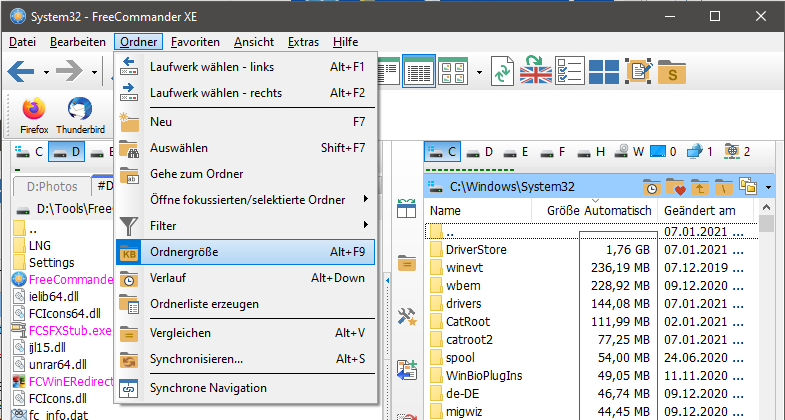
Task: Launch Thunderbird from the toolbar
Action: click(80, 111)
